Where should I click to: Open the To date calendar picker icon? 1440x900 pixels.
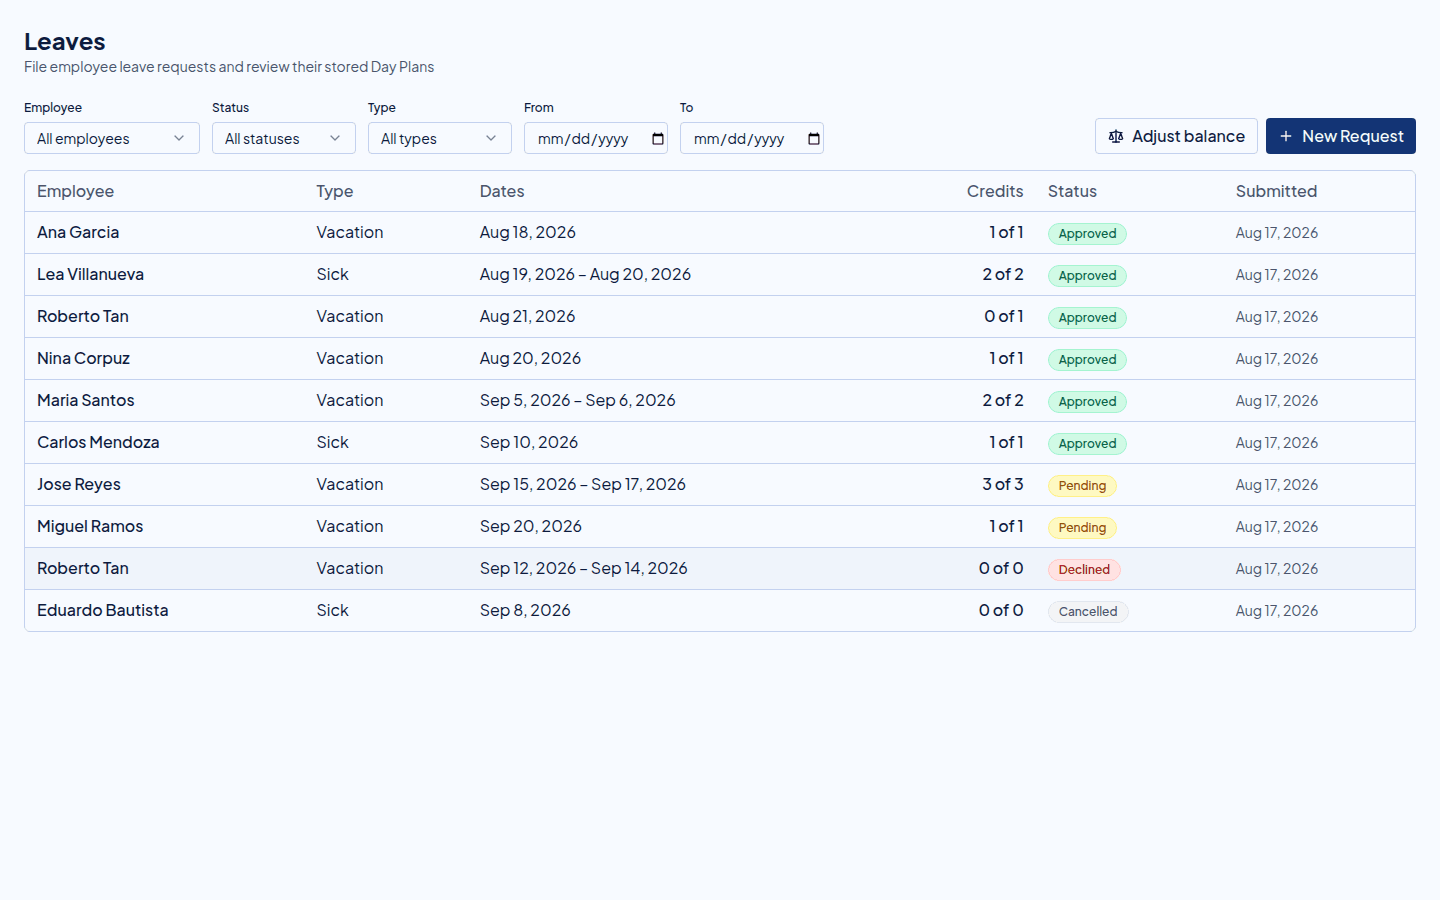[814, 139]
